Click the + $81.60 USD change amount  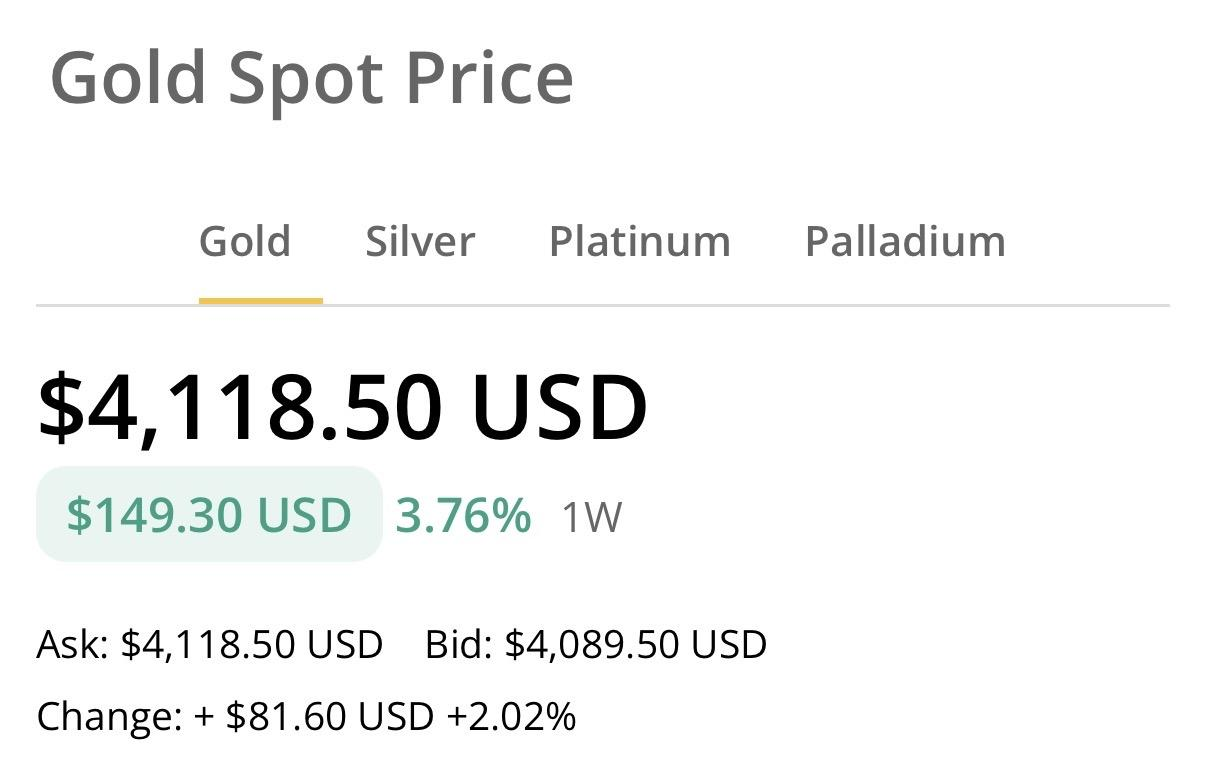[x=314, y=717]
